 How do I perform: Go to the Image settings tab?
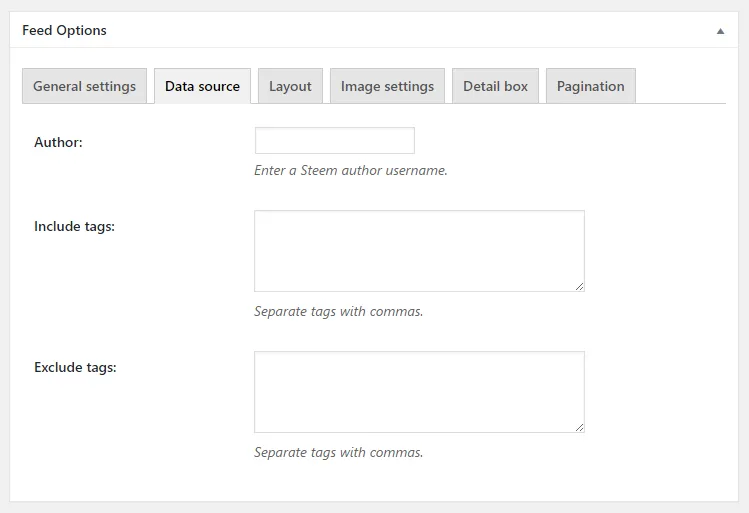tap(387, 86)
